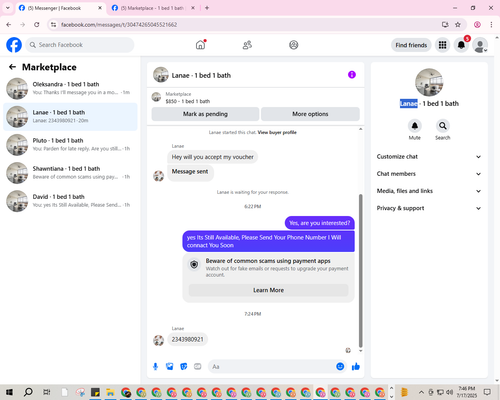Click the 2343980921 message bubble
This screenshot has height=400, width=500.
(x=187, y=339)
